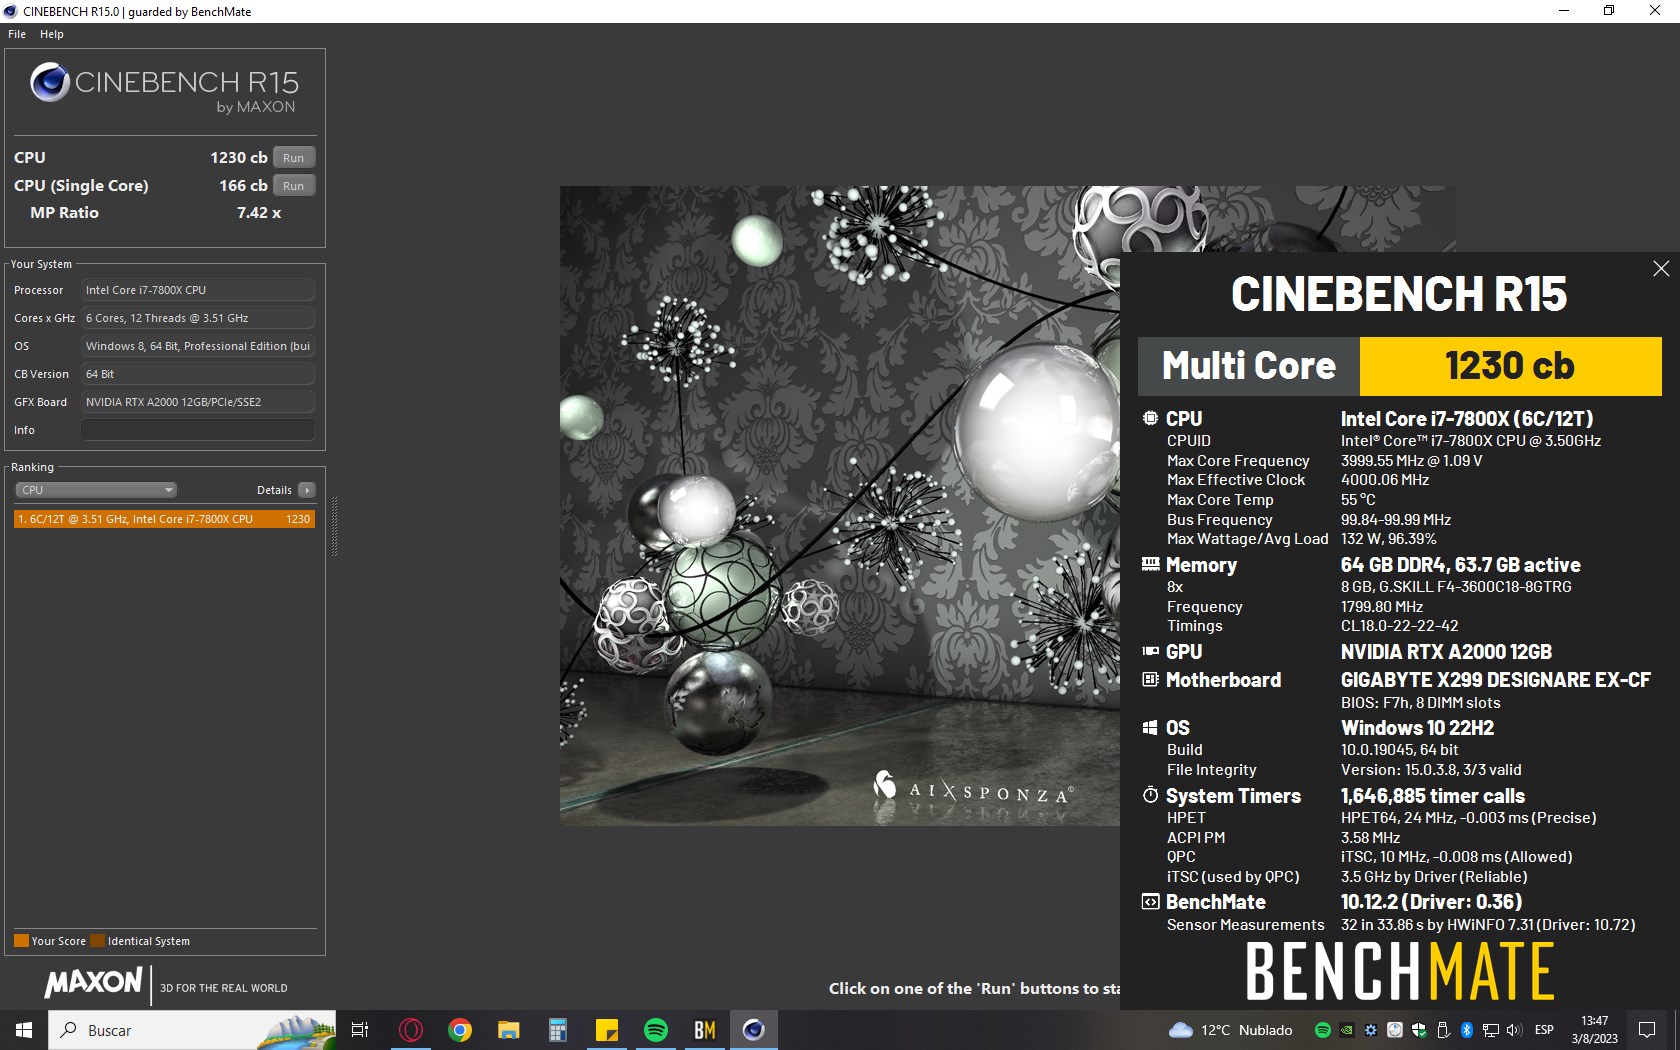
Task: Click the MP Ratio value 7.42 x
Action: tap(259, 213)
